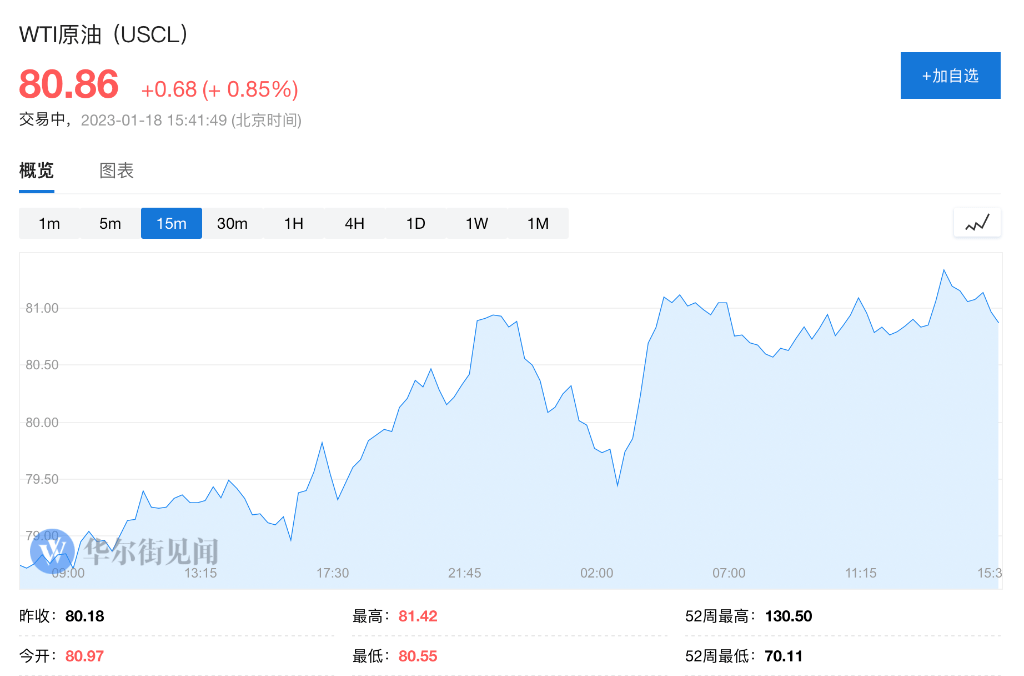Set chart period to 1M
The image size is (1024, 676).
[538, 223]
